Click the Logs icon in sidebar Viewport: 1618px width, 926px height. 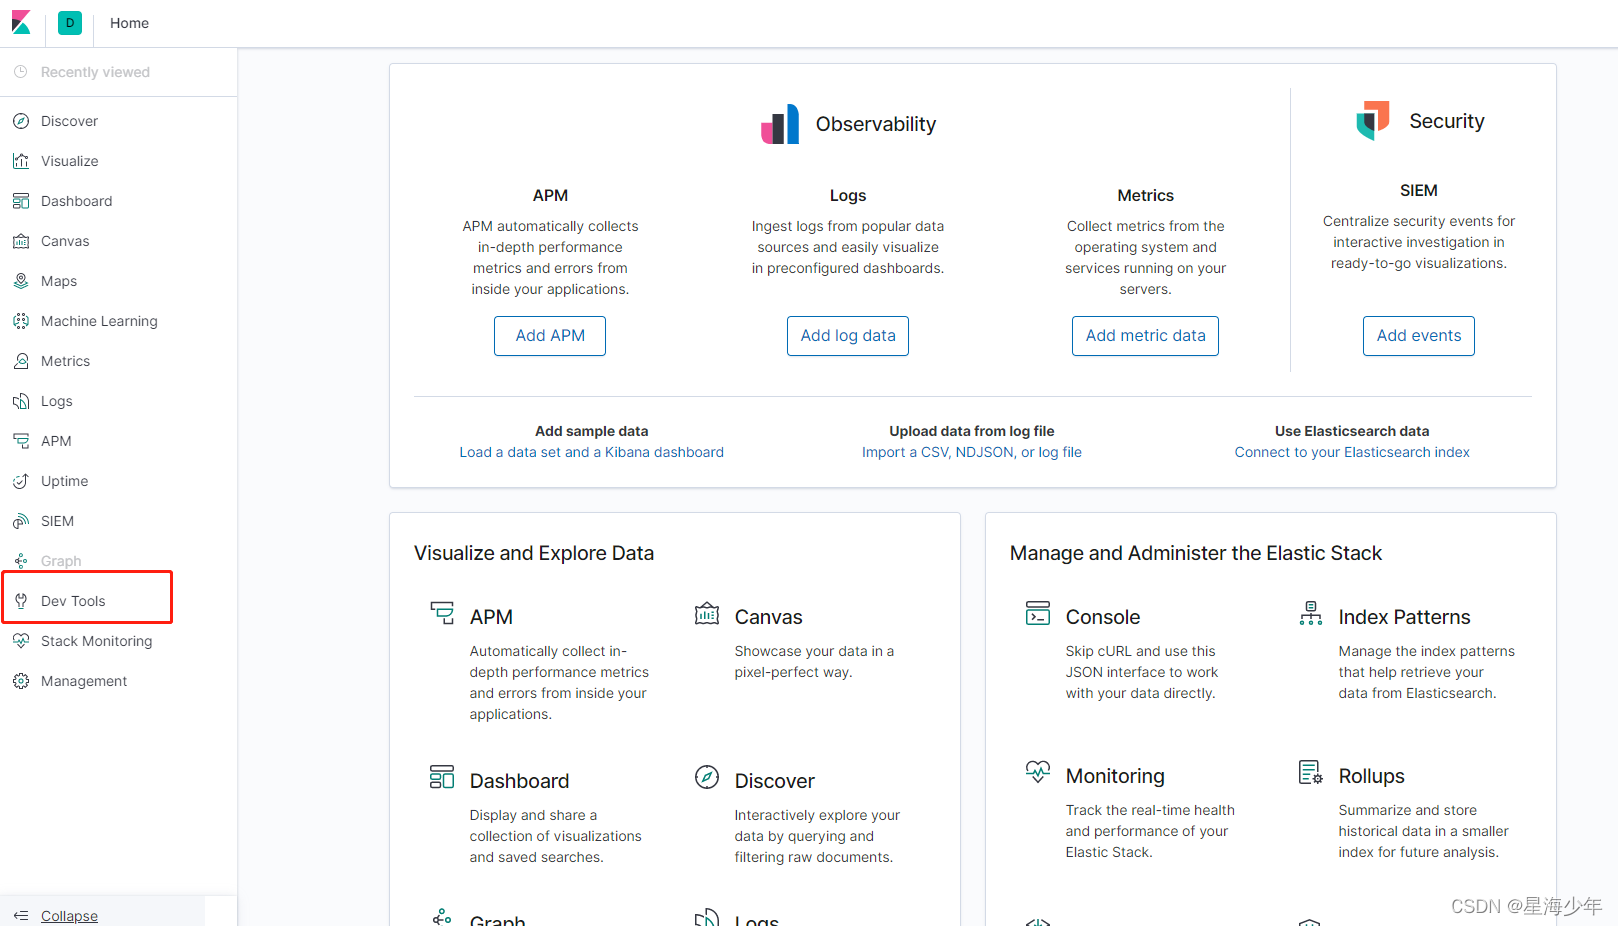click(x=21, y=401)
